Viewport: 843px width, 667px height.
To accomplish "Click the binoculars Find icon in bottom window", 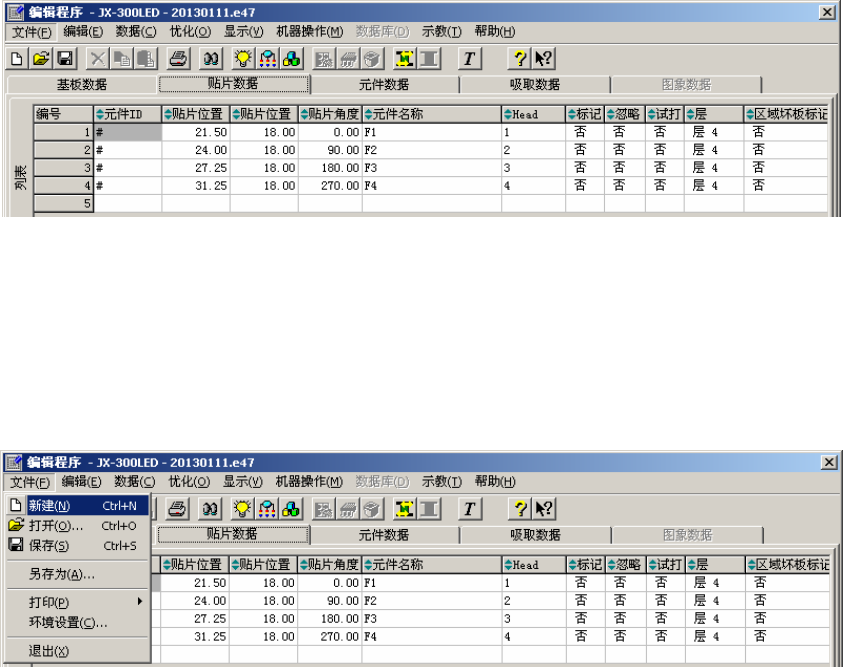I will click(211, 509).
